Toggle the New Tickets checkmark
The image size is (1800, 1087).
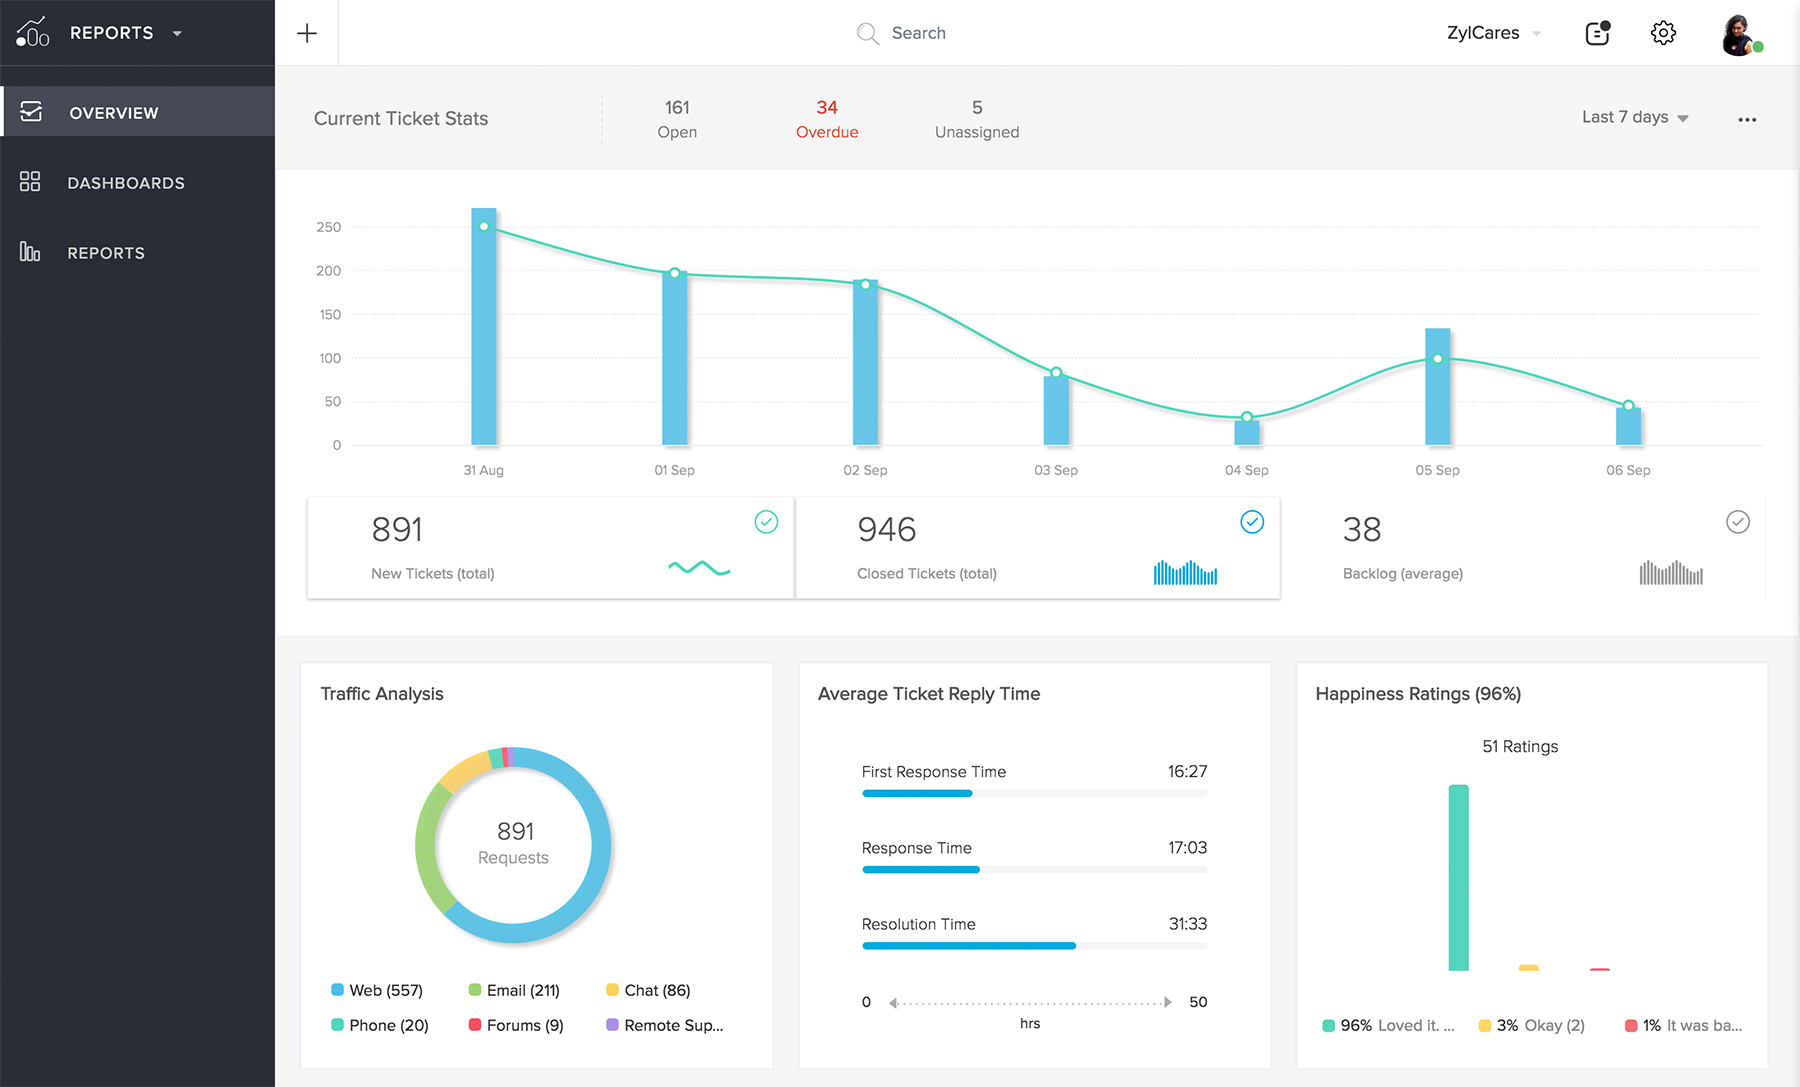[766, 522]
